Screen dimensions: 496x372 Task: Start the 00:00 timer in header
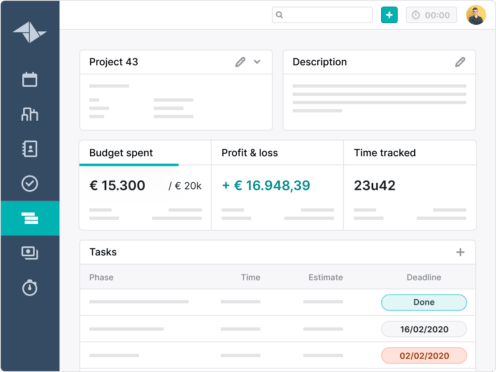tap(431, 15)
